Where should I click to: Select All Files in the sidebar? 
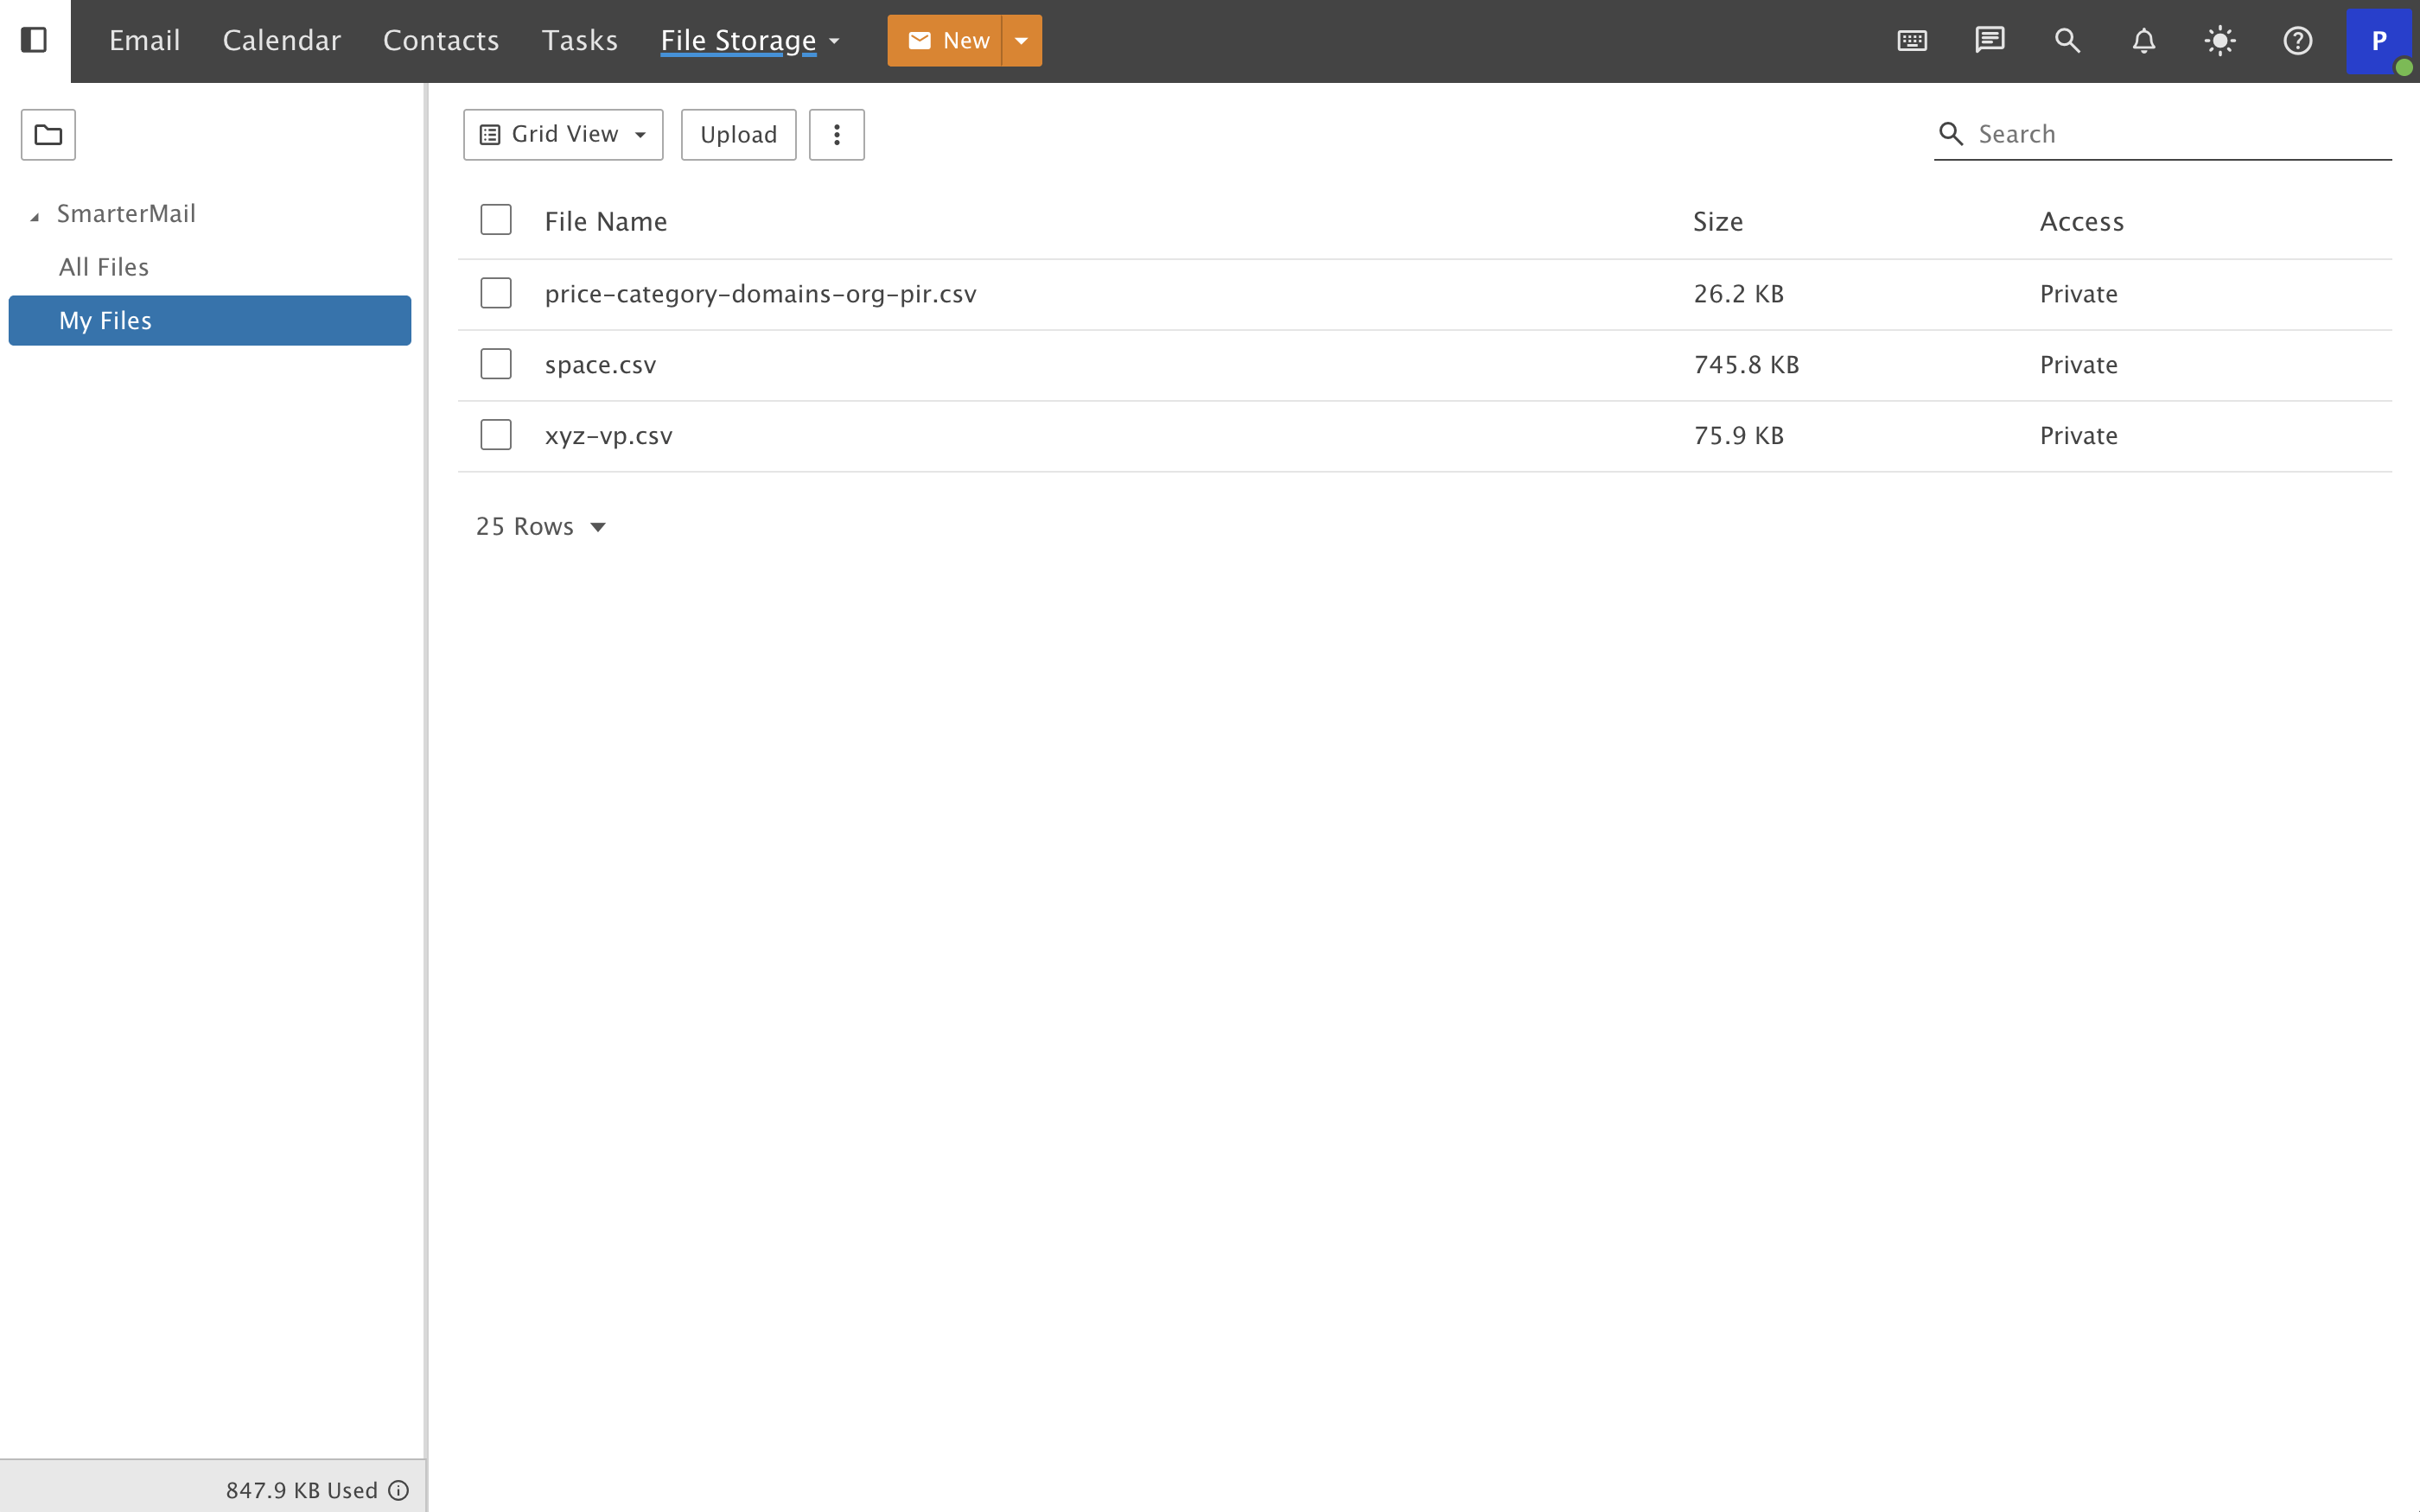click(x=104, y=266)
